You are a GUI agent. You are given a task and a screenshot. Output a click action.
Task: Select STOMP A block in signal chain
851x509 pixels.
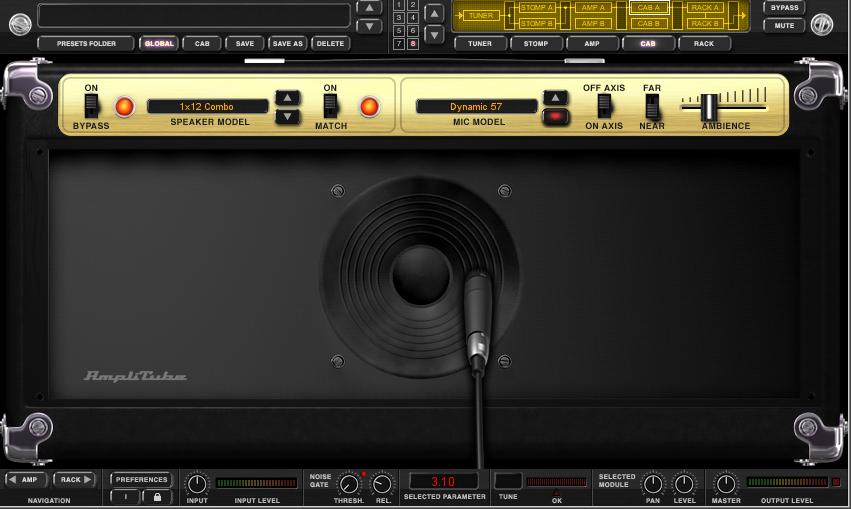[x=537, y=8]
